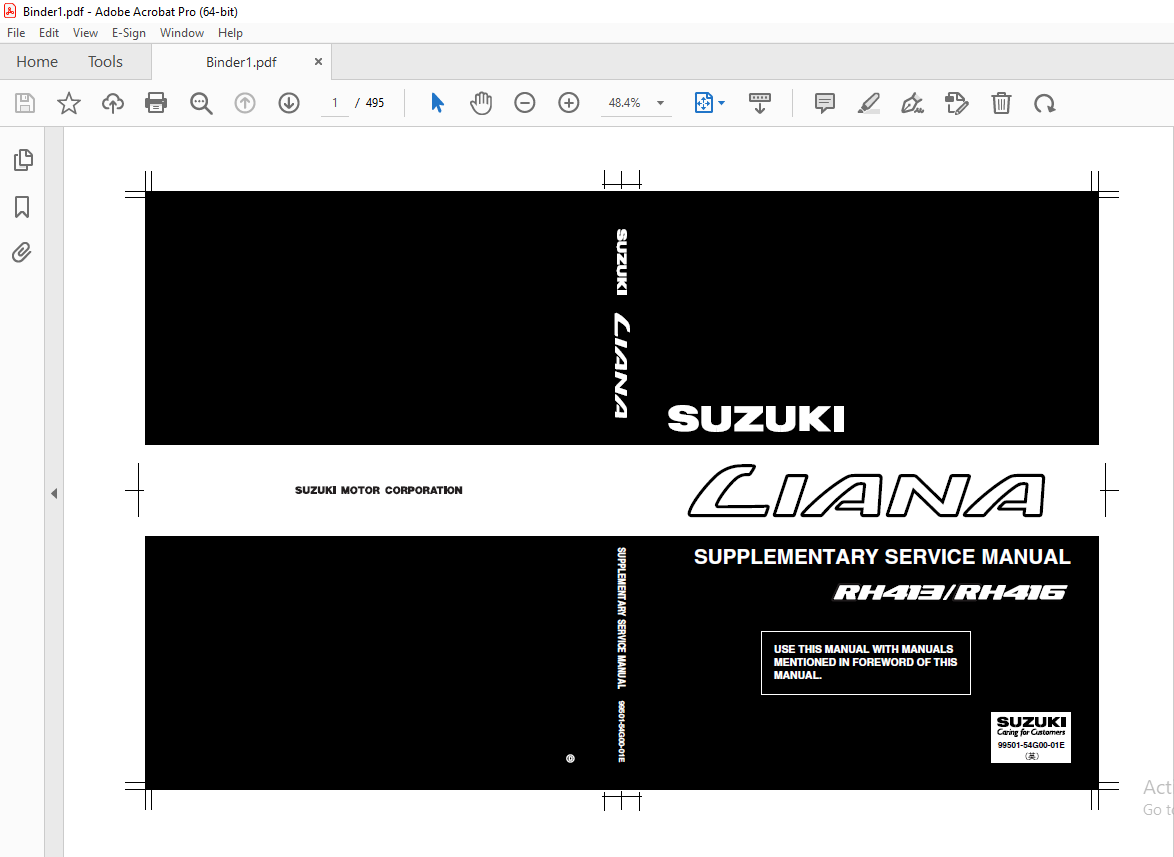
Task: Open the Sign document pen tool
Action: [x=912, y=103]
